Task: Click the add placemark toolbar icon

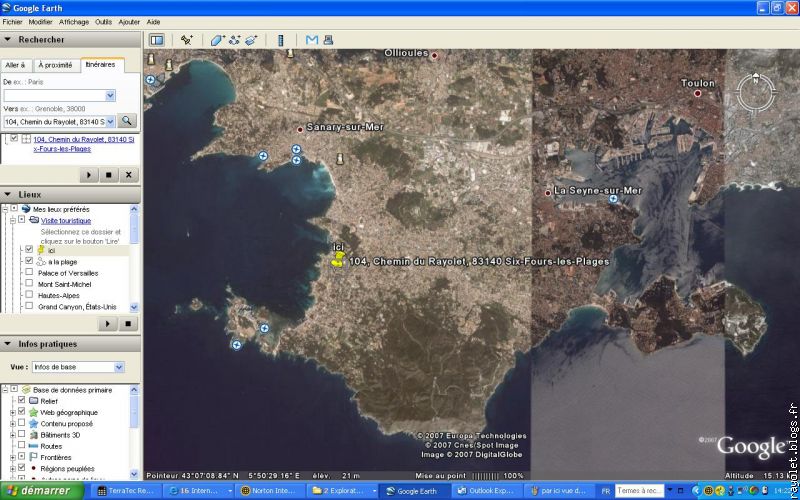Action: point(186,40)
